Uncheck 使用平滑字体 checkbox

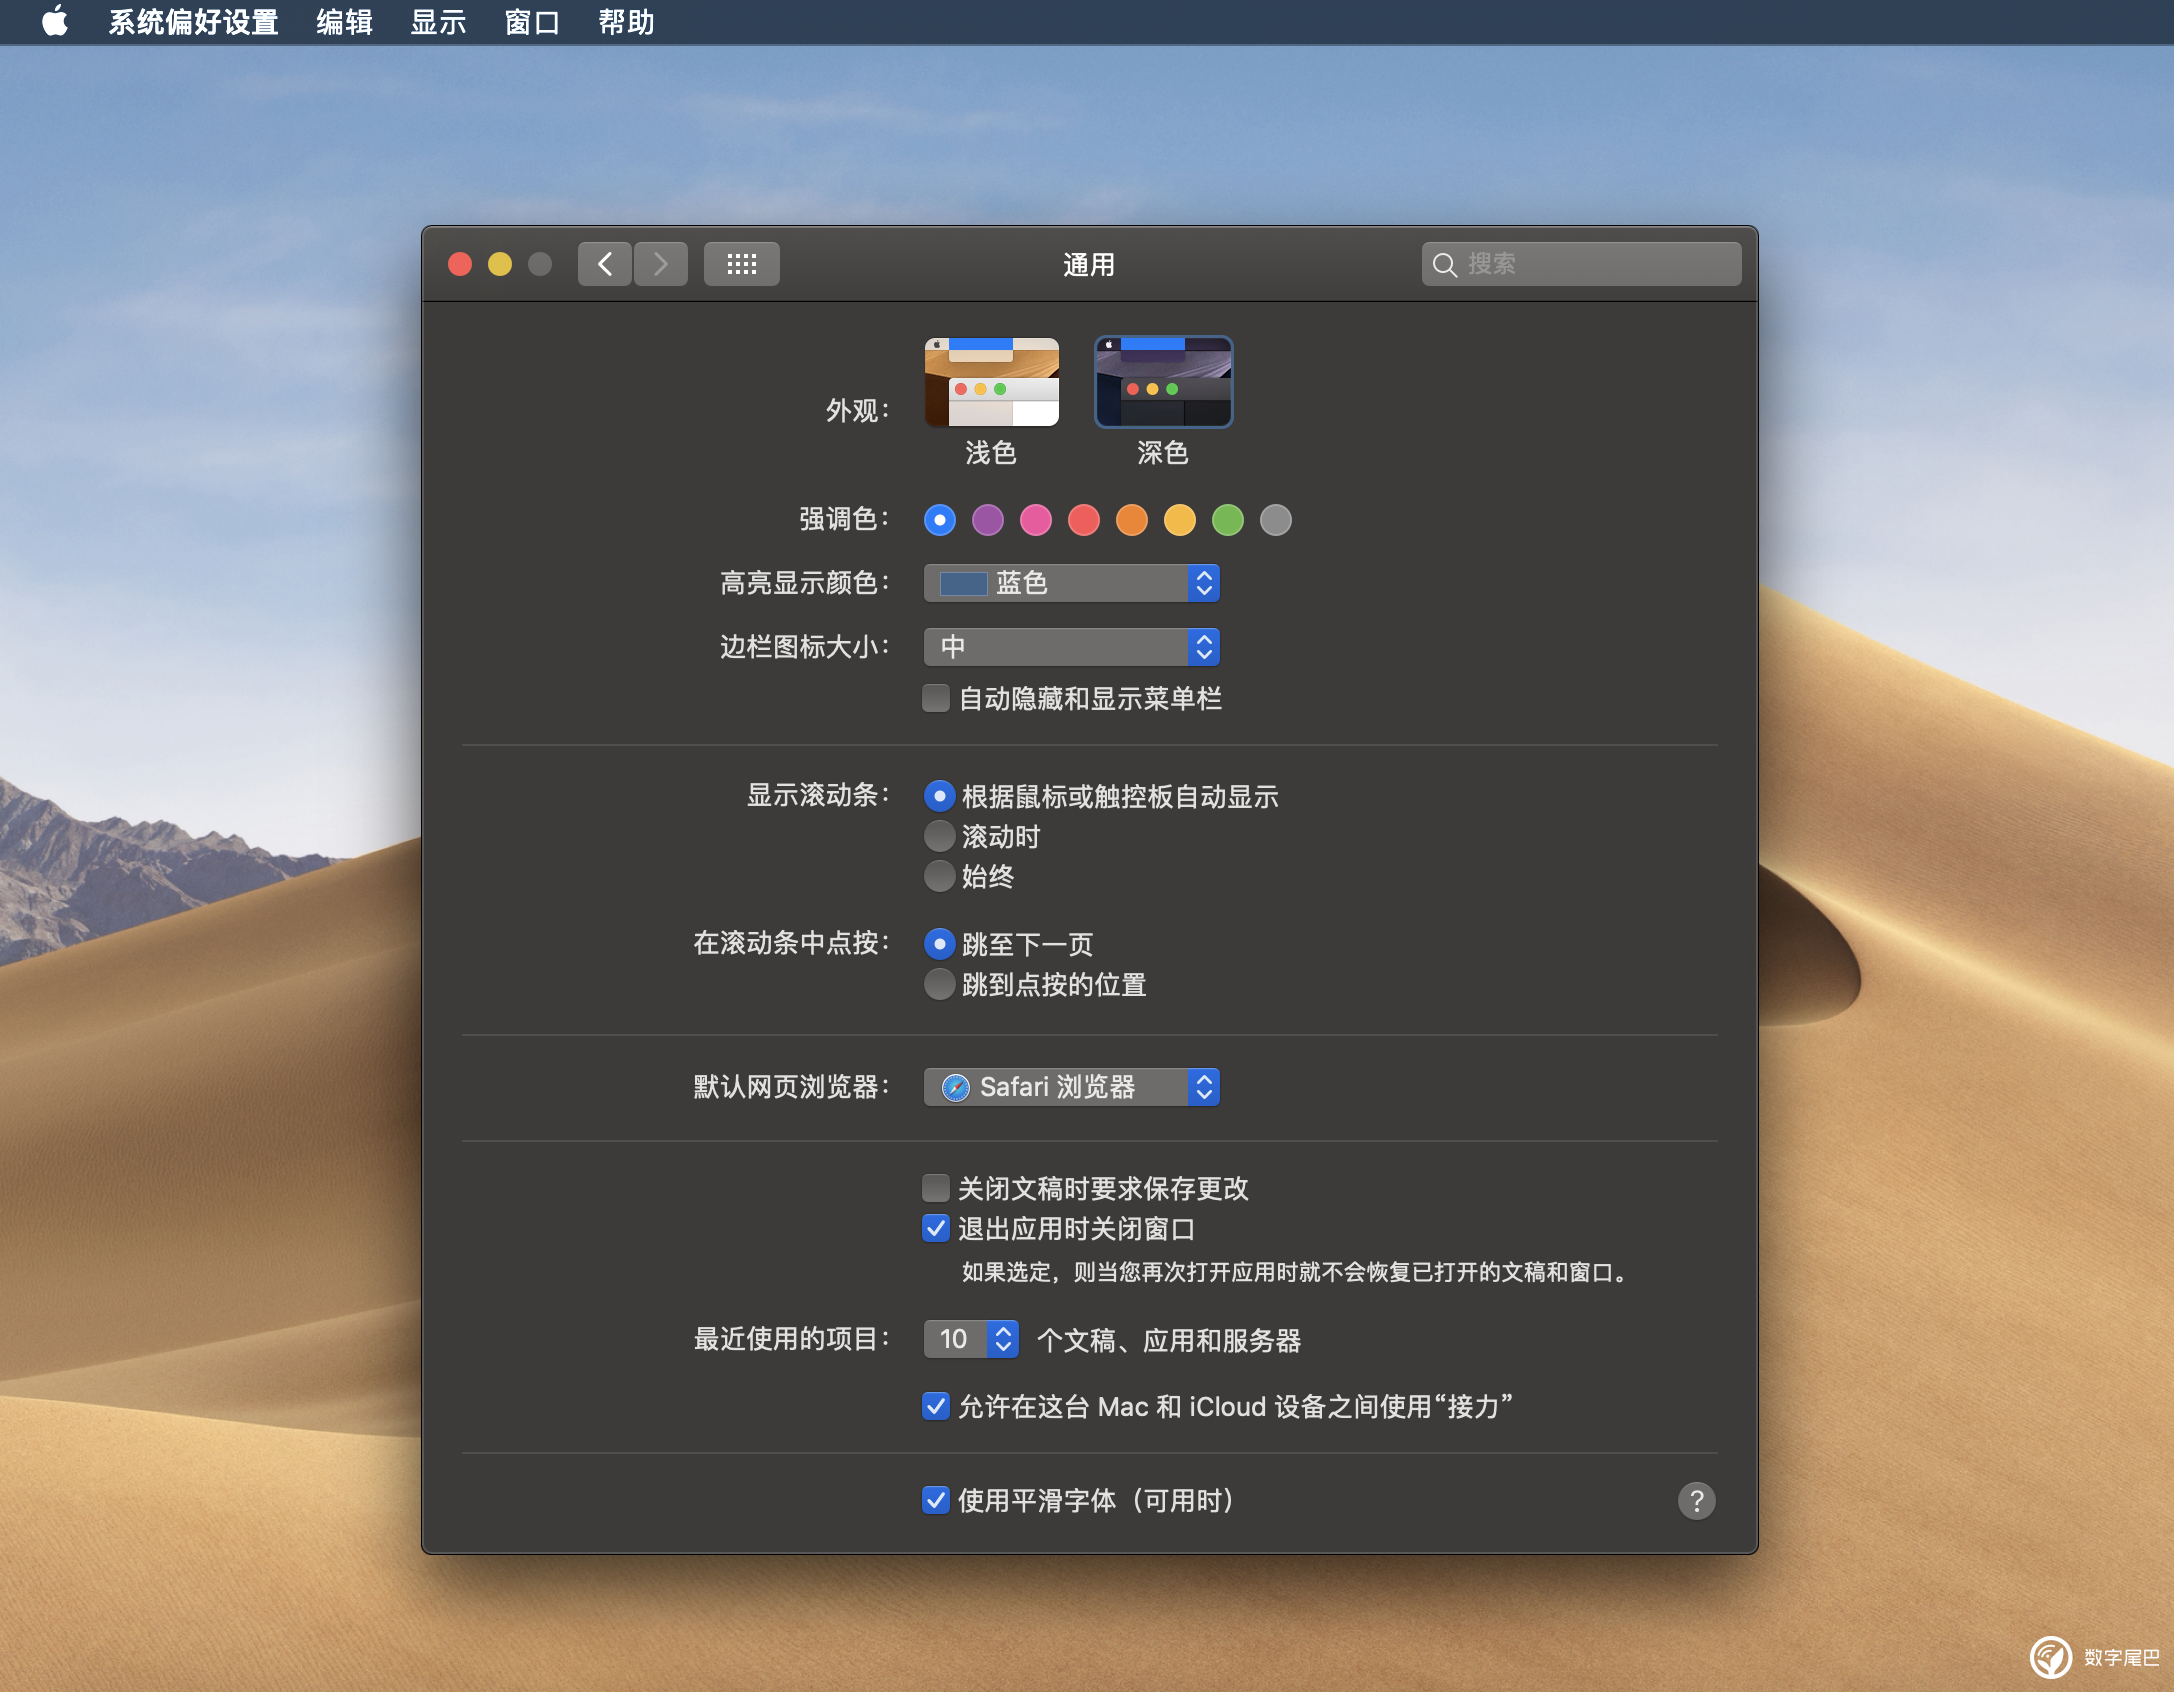tap(936, 1500)
